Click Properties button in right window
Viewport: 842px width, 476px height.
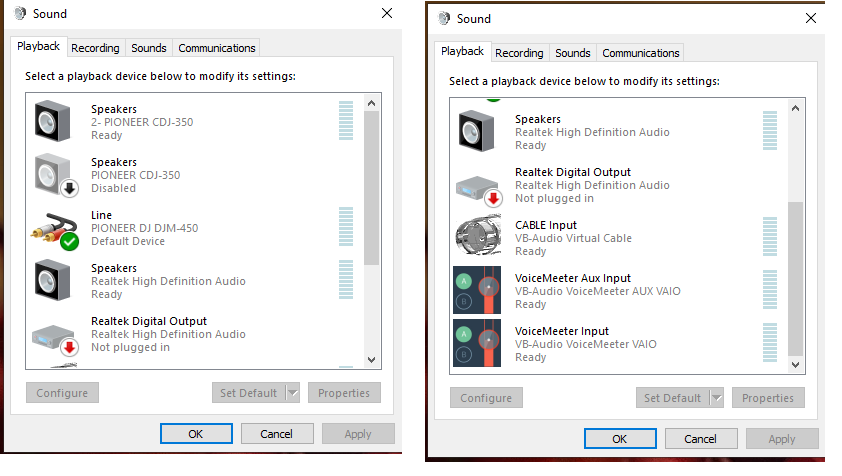tap(768, 398)
